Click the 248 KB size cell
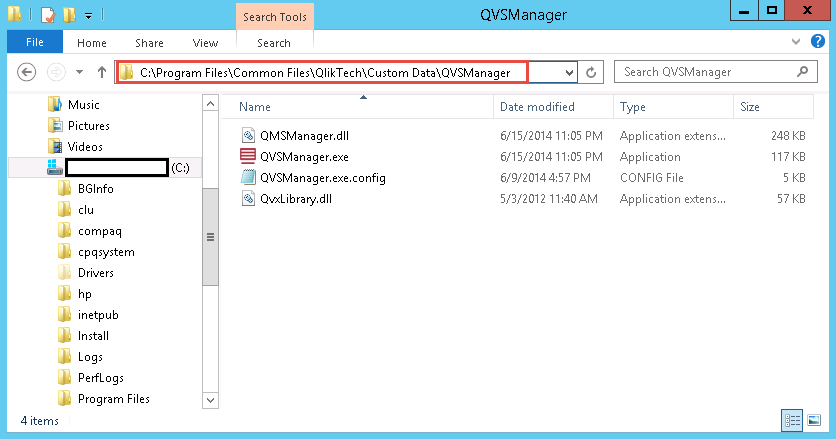Viewport: 836px width, 439px height. coord(788,136)
